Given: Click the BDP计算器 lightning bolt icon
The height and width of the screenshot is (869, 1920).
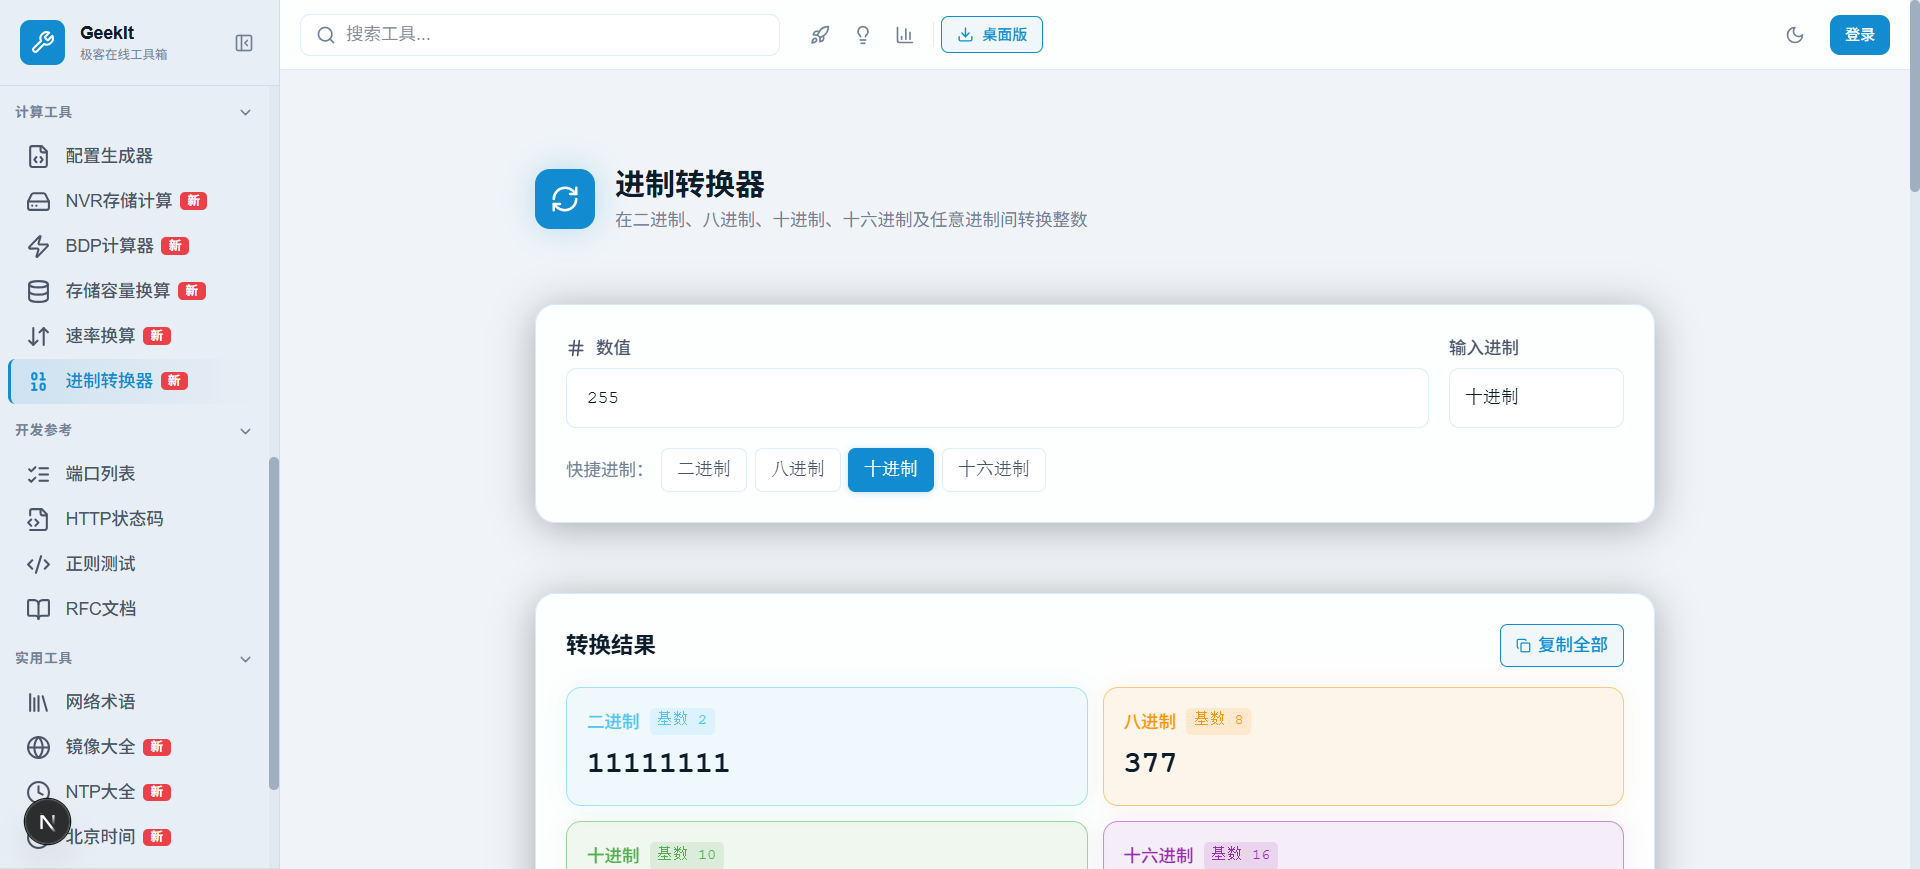Looking at the screenshot, I should coord(38,246).
